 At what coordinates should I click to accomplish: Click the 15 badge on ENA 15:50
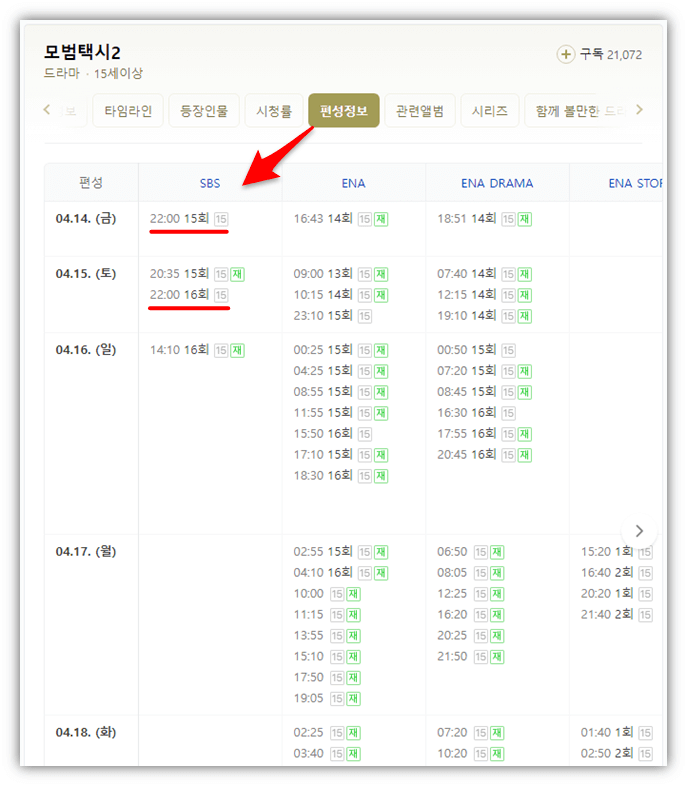pos(365,434)
